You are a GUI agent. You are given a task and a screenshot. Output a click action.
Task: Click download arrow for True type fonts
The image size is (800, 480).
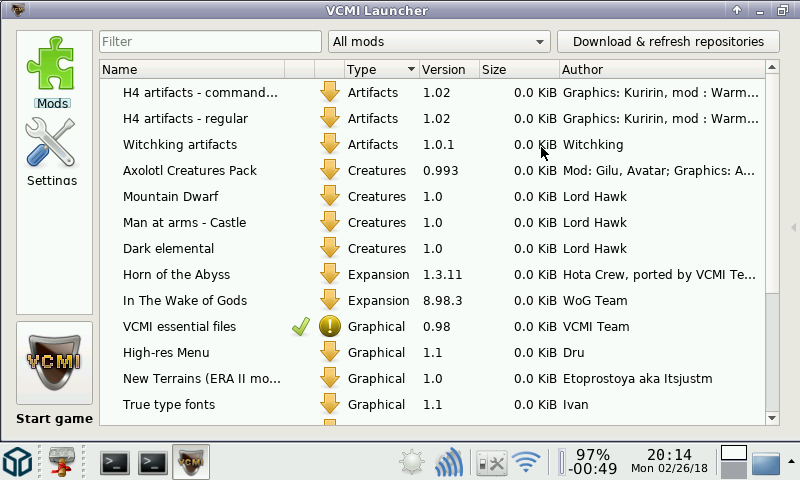pos(330,405)
